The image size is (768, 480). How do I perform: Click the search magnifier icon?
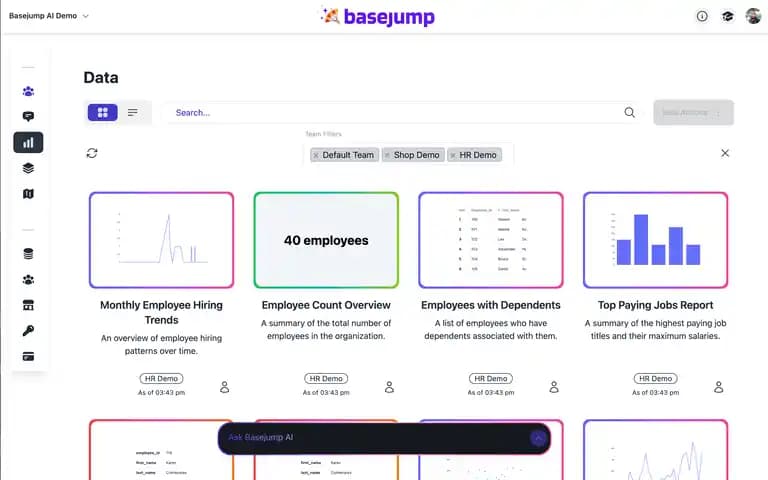click(x=629, y=113)
